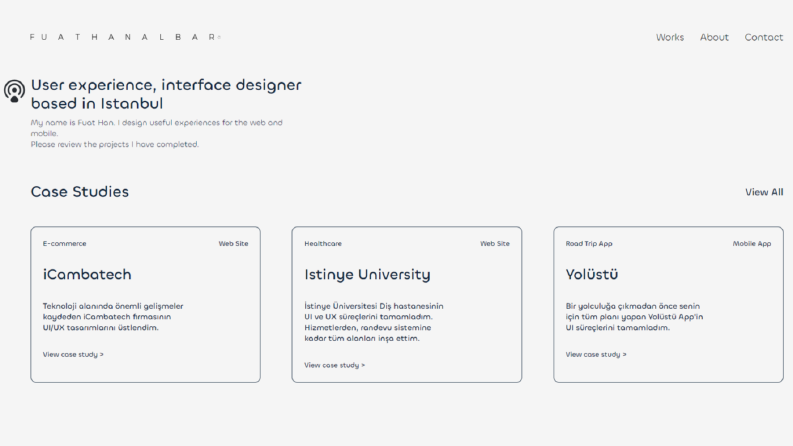View case study for Istinye University
Viewport: 793px width, 446px height.
(x=334, y=365)
